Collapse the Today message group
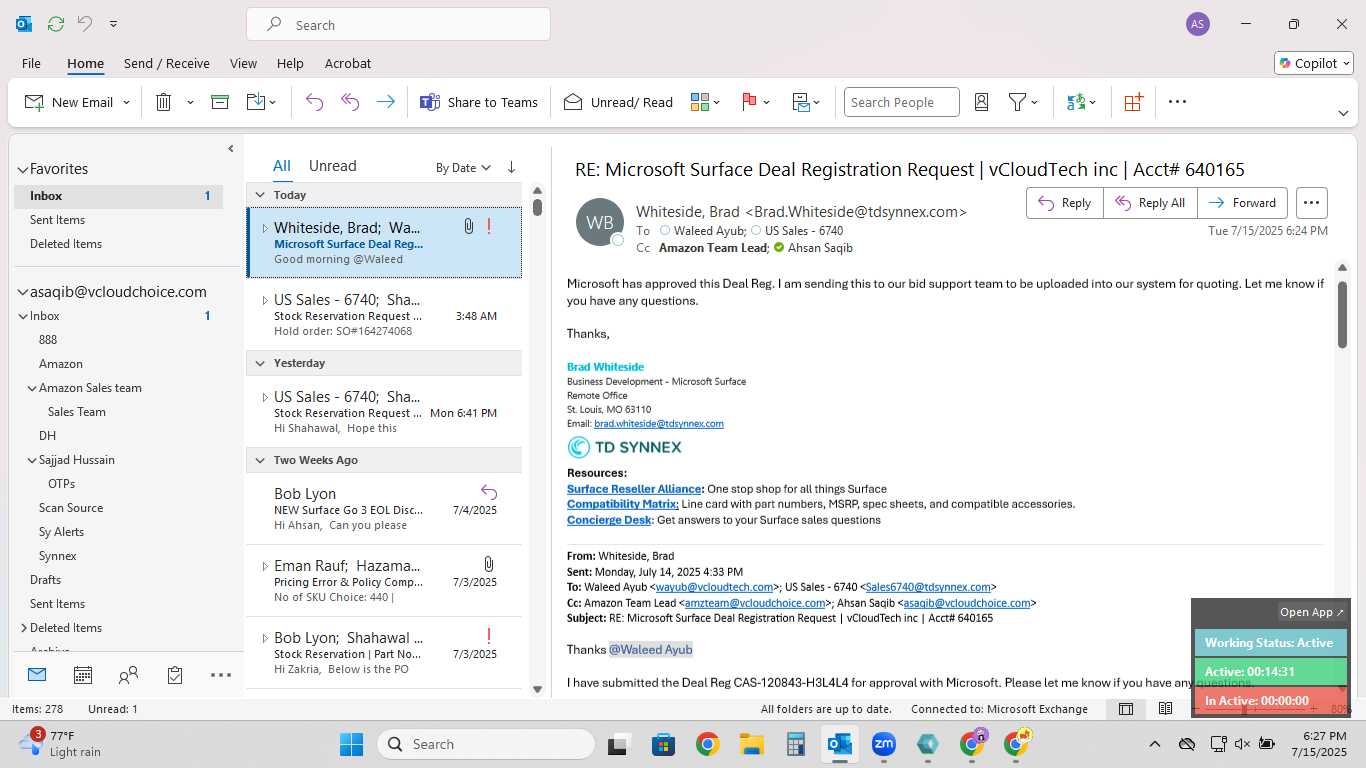The width and height of the screenshot is (1366, 768). coord(260,195)
